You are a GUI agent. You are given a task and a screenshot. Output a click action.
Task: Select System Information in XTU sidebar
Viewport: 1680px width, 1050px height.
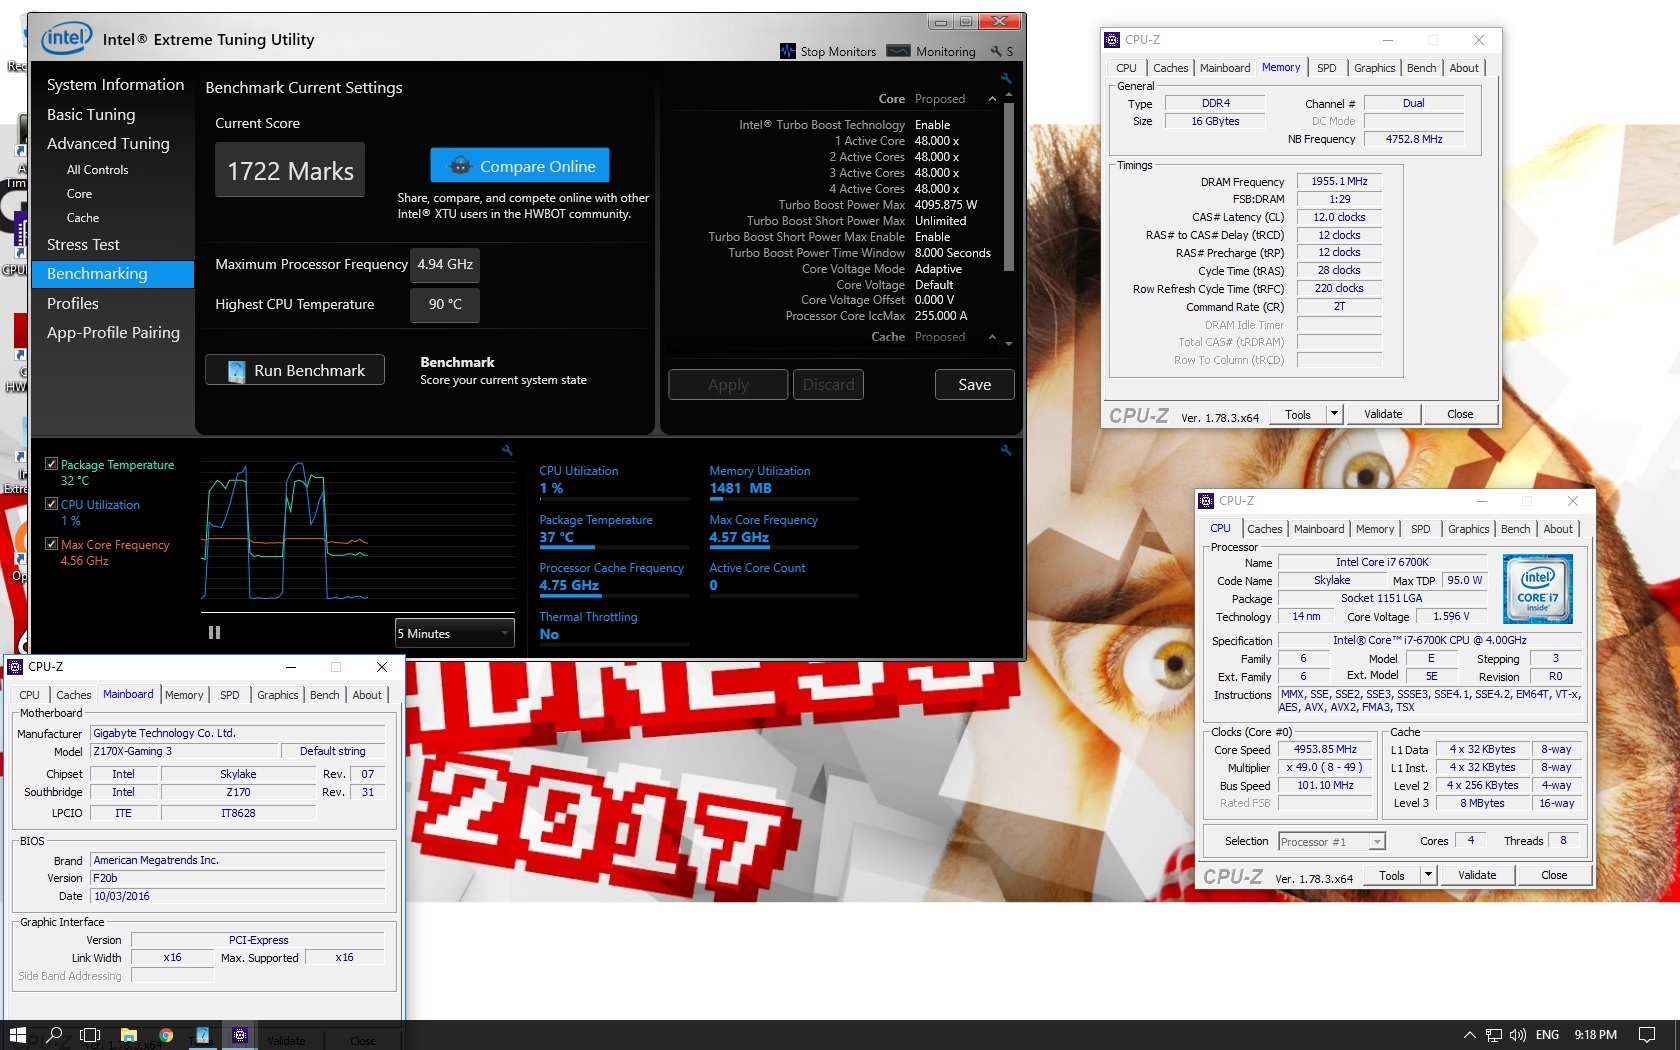(115, 85)
